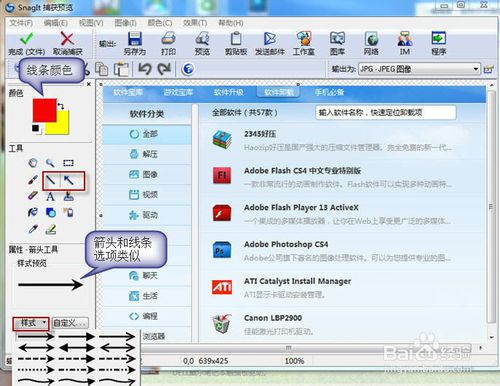Screen dimensions: 500x386
Task: Click the 100% zoom value in status bar
Action: point(294,361)
